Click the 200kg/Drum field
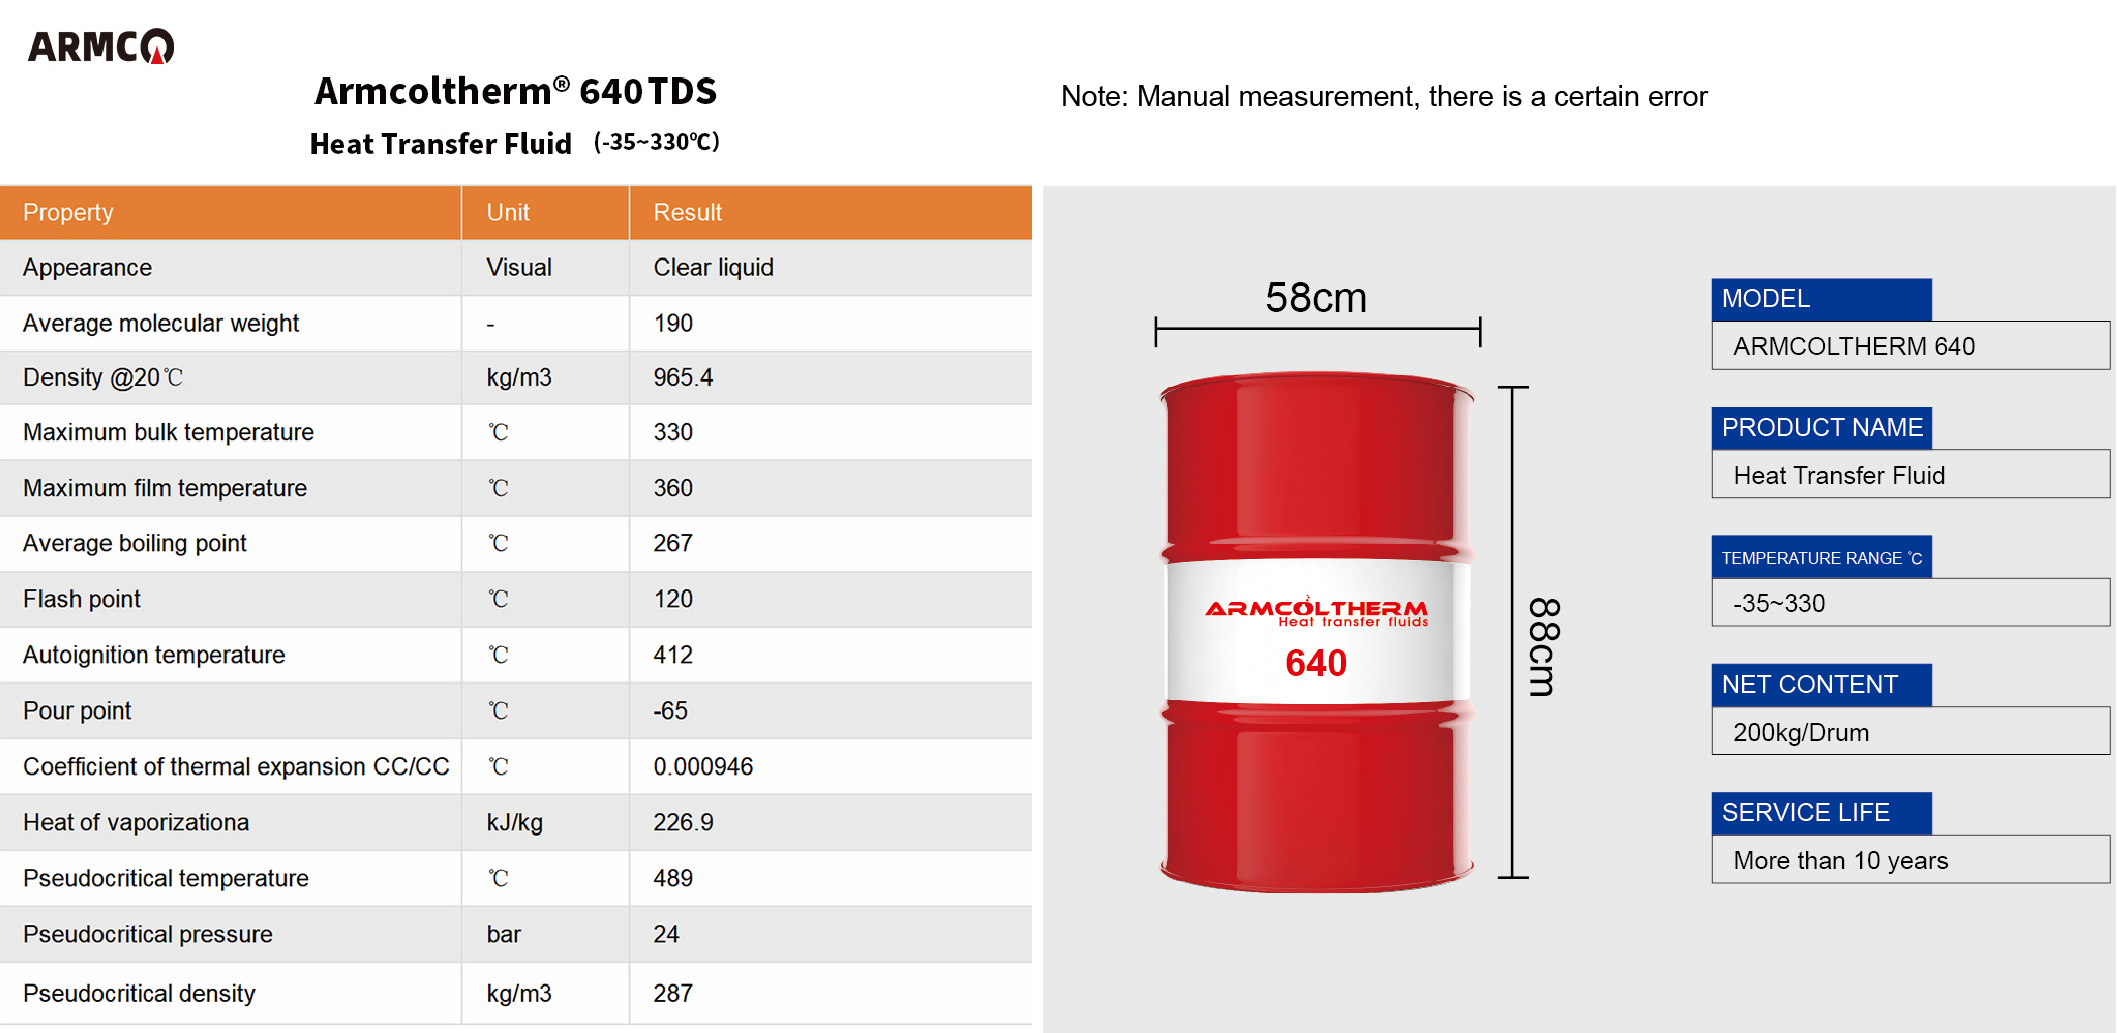This screenshot has width=2117, height=1033. pos(1910,732)
